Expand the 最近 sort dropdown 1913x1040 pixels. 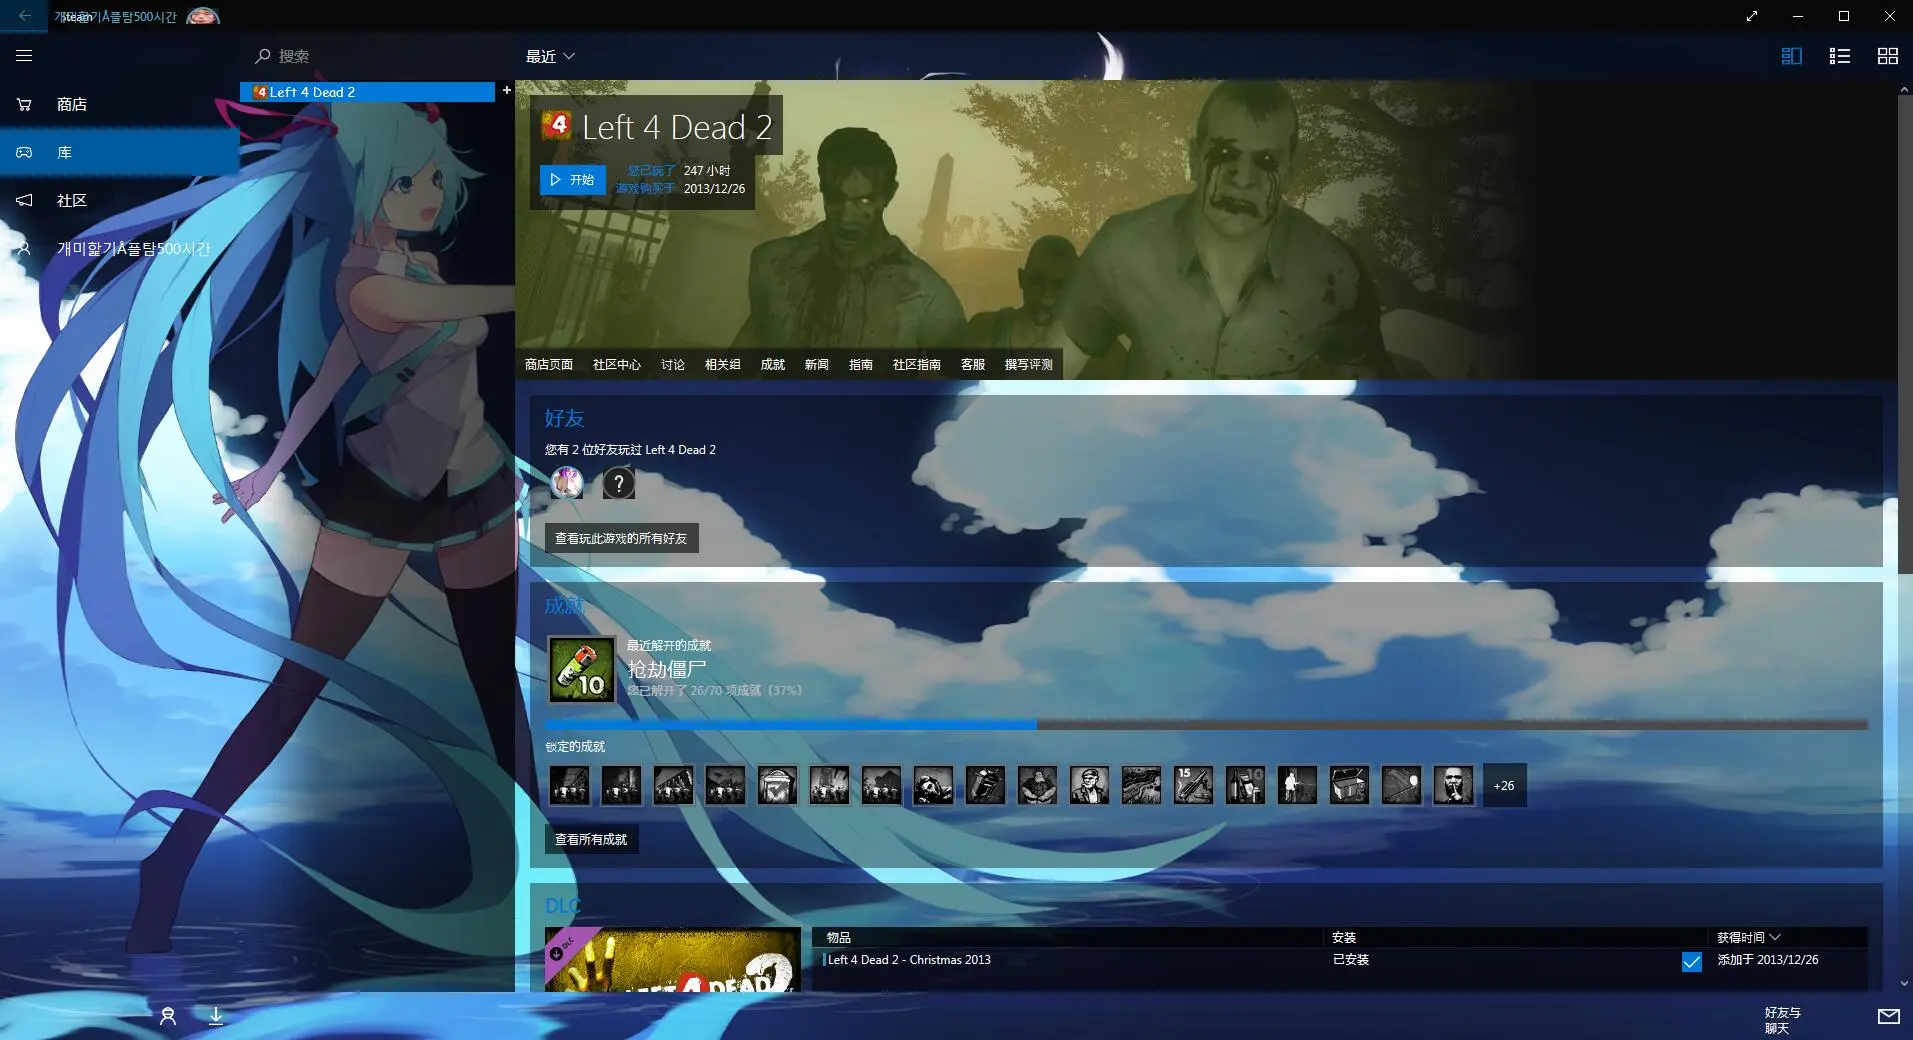[550, 56]
